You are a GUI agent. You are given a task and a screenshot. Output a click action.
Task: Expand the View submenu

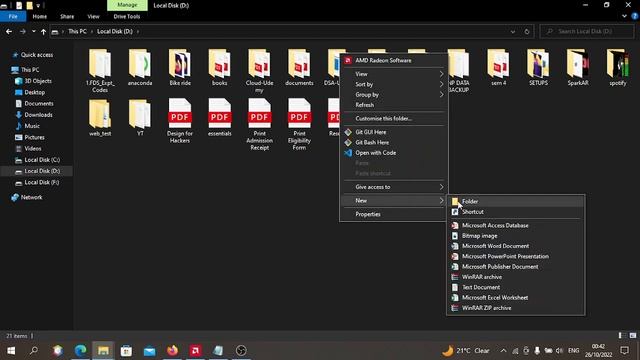point(394,74)
